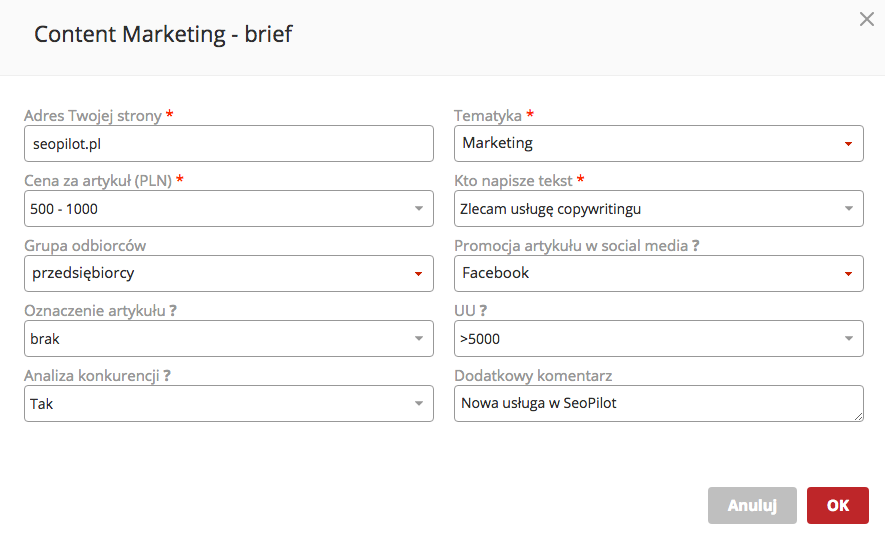Open the Kto napisze tekst dropdown
Viewport: 885px width, 535px height.
coord(658,209)
